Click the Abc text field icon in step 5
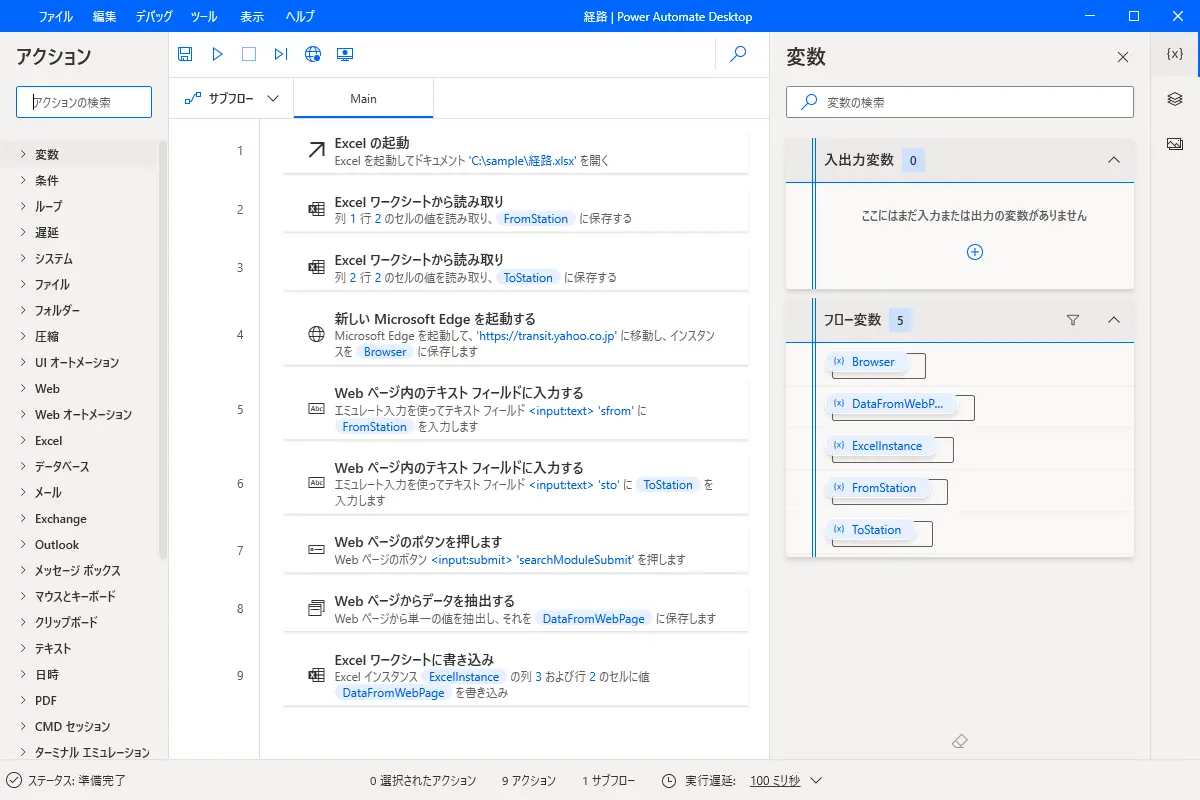Screen dimensions: 1200x800 point(316,409)
